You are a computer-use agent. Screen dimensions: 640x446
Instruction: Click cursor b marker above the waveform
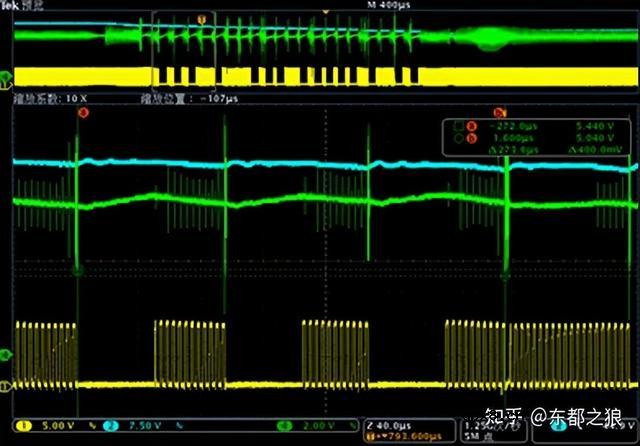500,114
